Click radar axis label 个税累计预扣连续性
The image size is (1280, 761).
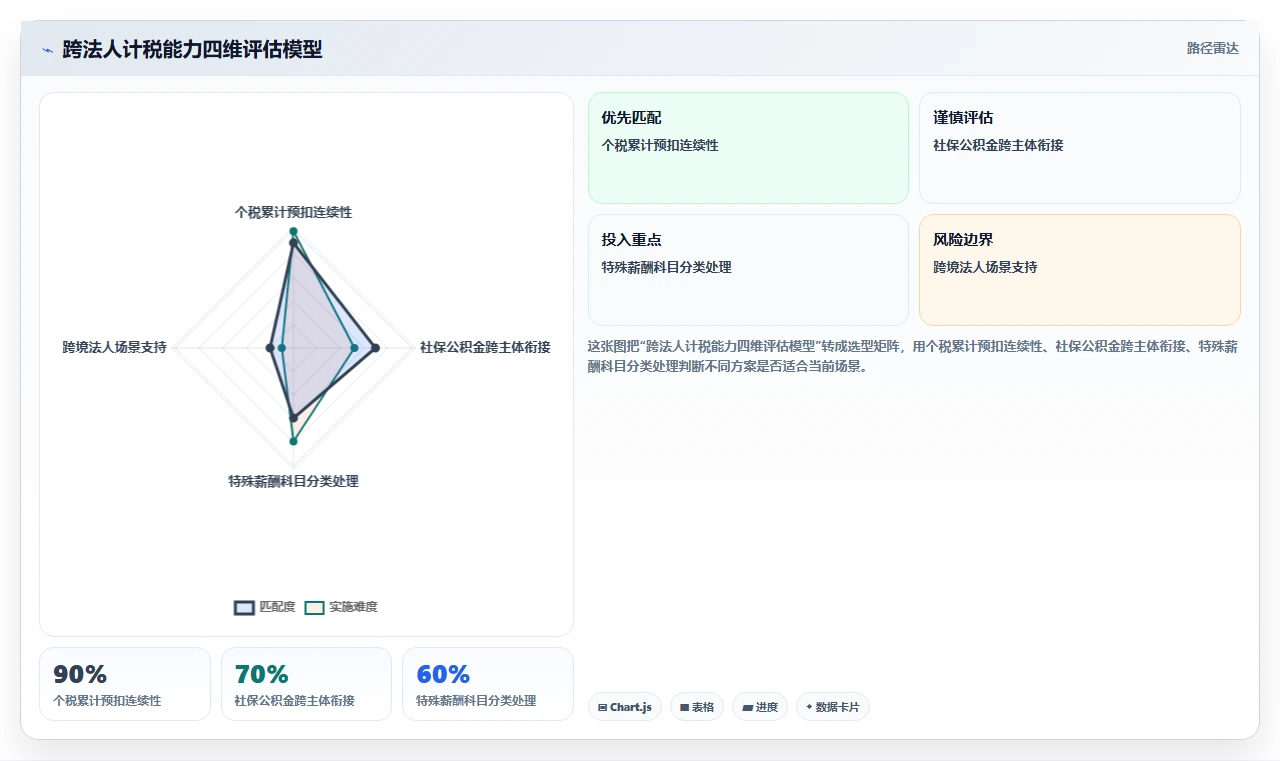[x=293, y=212]
